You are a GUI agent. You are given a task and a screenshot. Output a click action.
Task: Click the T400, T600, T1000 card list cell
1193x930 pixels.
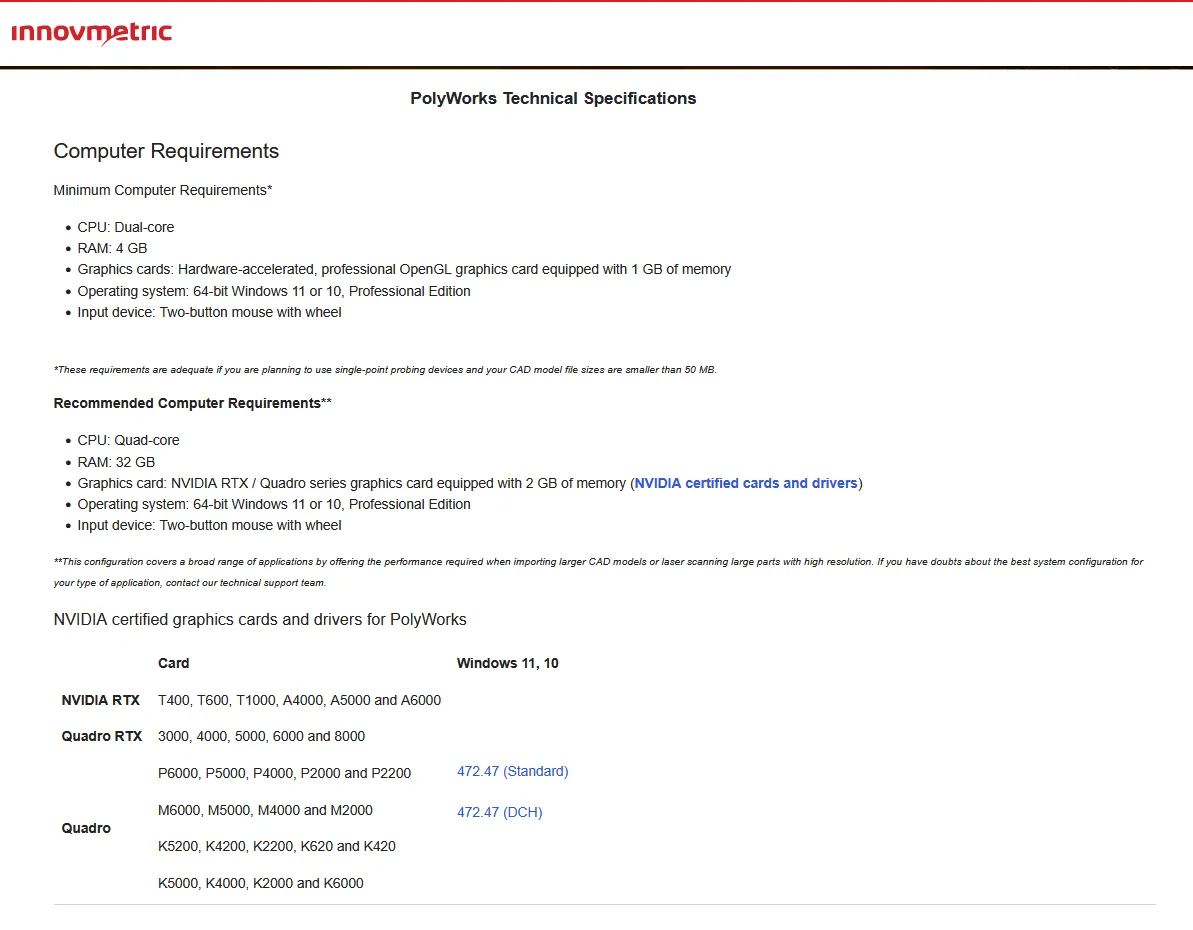[x=299, y=700]
